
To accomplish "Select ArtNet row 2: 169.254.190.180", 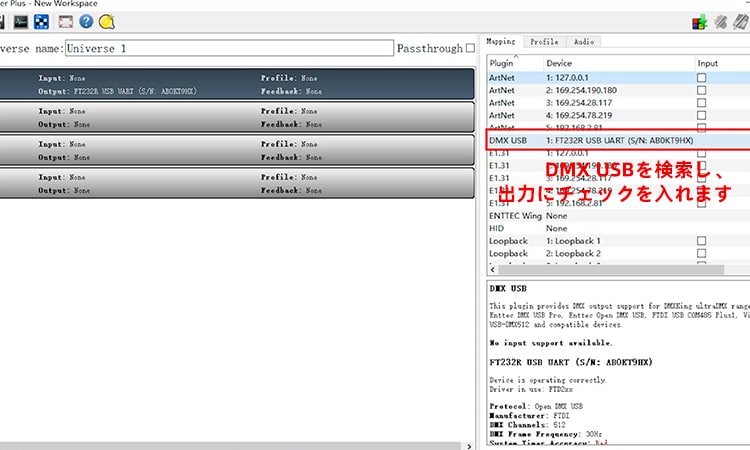I will point(619,90).
